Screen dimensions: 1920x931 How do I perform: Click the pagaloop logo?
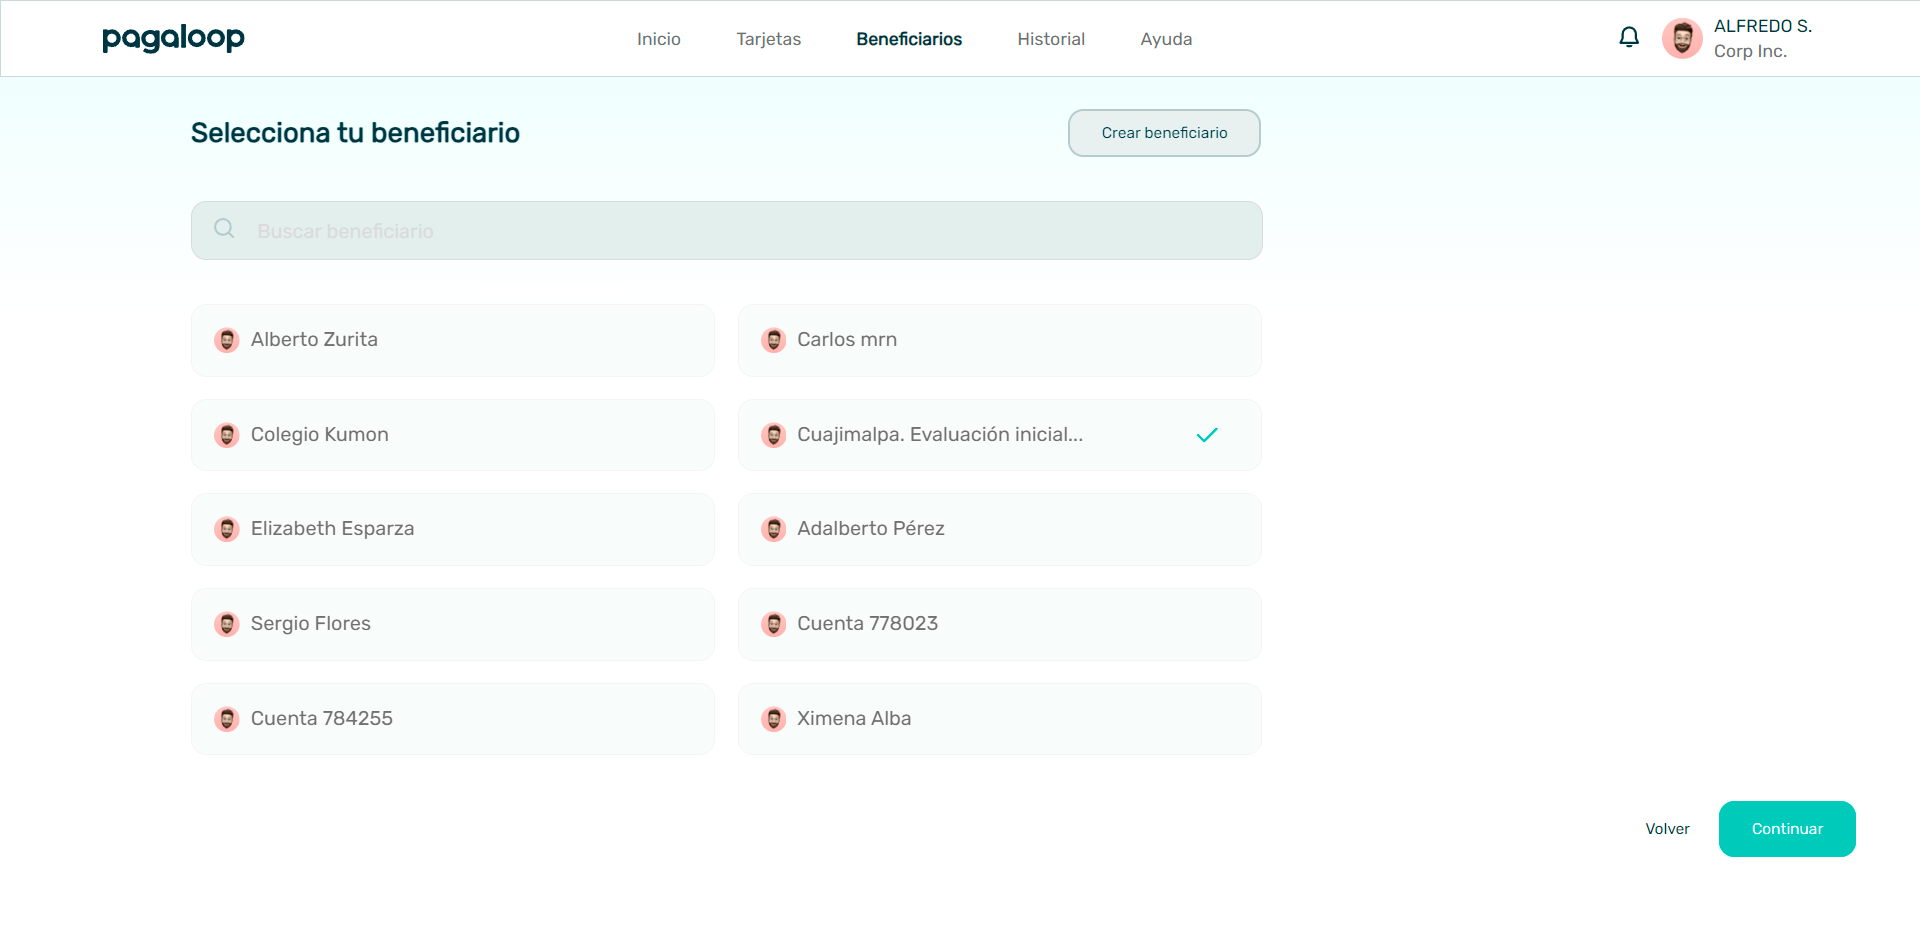[x=173, y=38]
